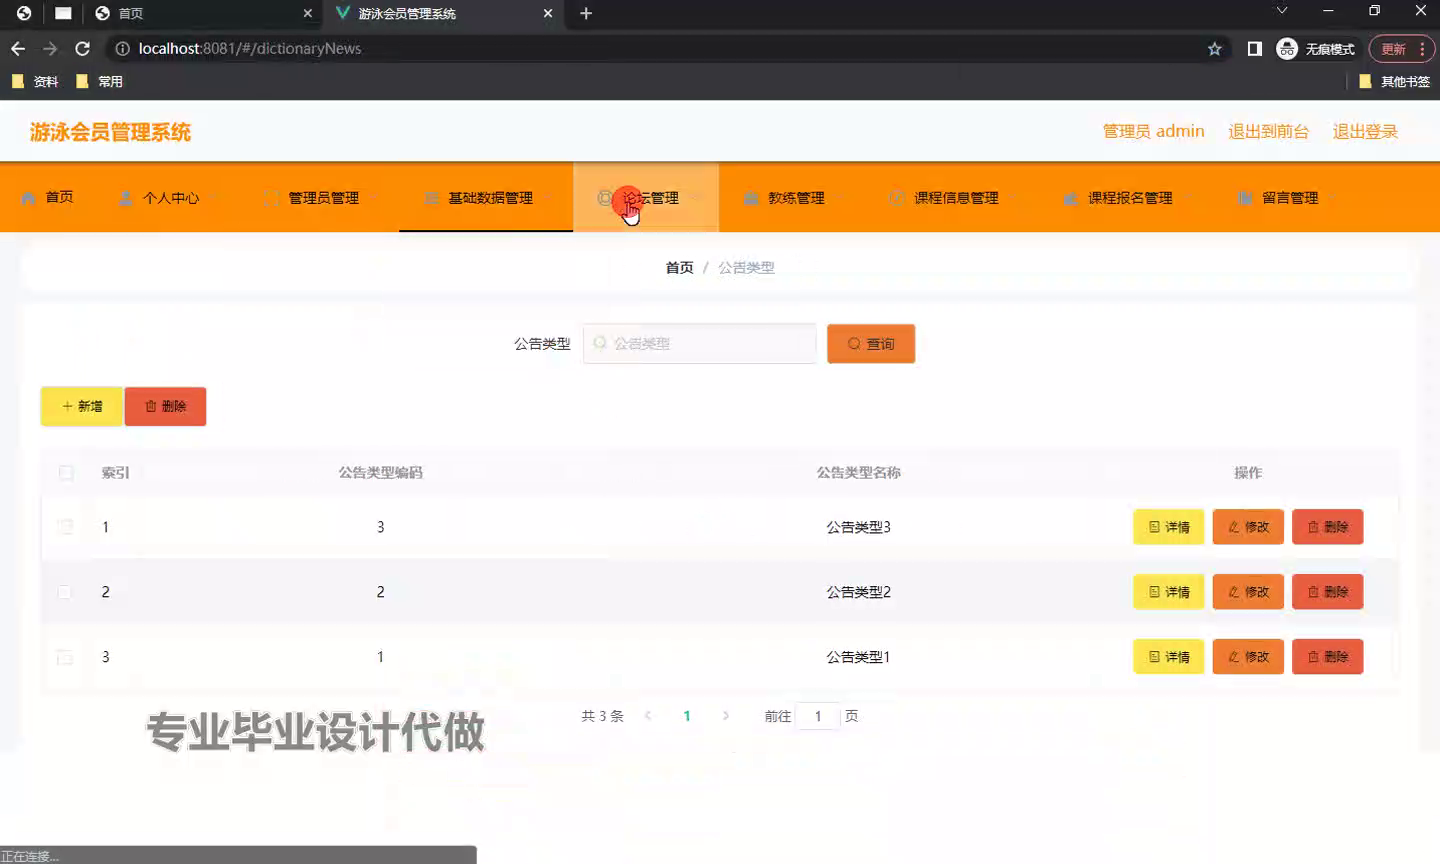Click the icon beside 管理员管理
This screenshot has height=864, width=1440.
point(271,198)
